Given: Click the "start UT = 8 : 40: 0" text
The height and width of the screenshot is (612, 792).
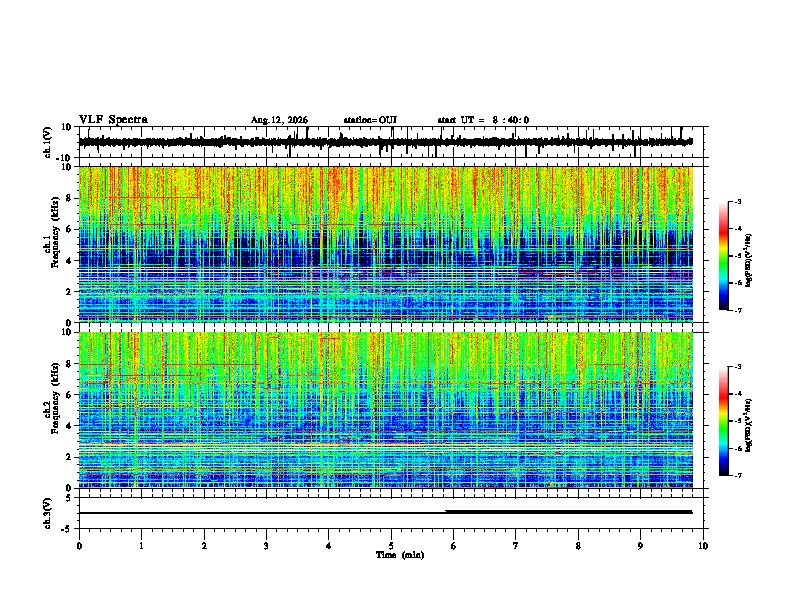Looking at the screenshot, I should [483, 120].
